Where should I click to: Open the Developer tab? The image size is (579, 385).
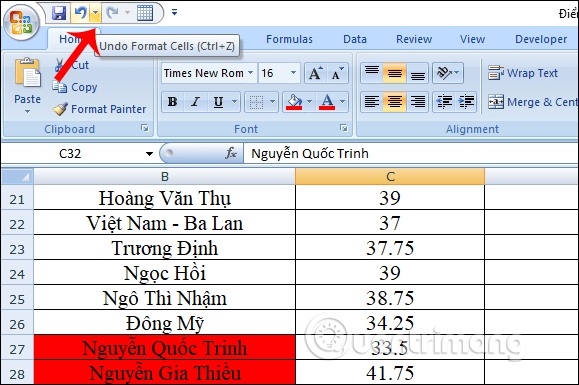pyautogui.click(x=541, y=39)
